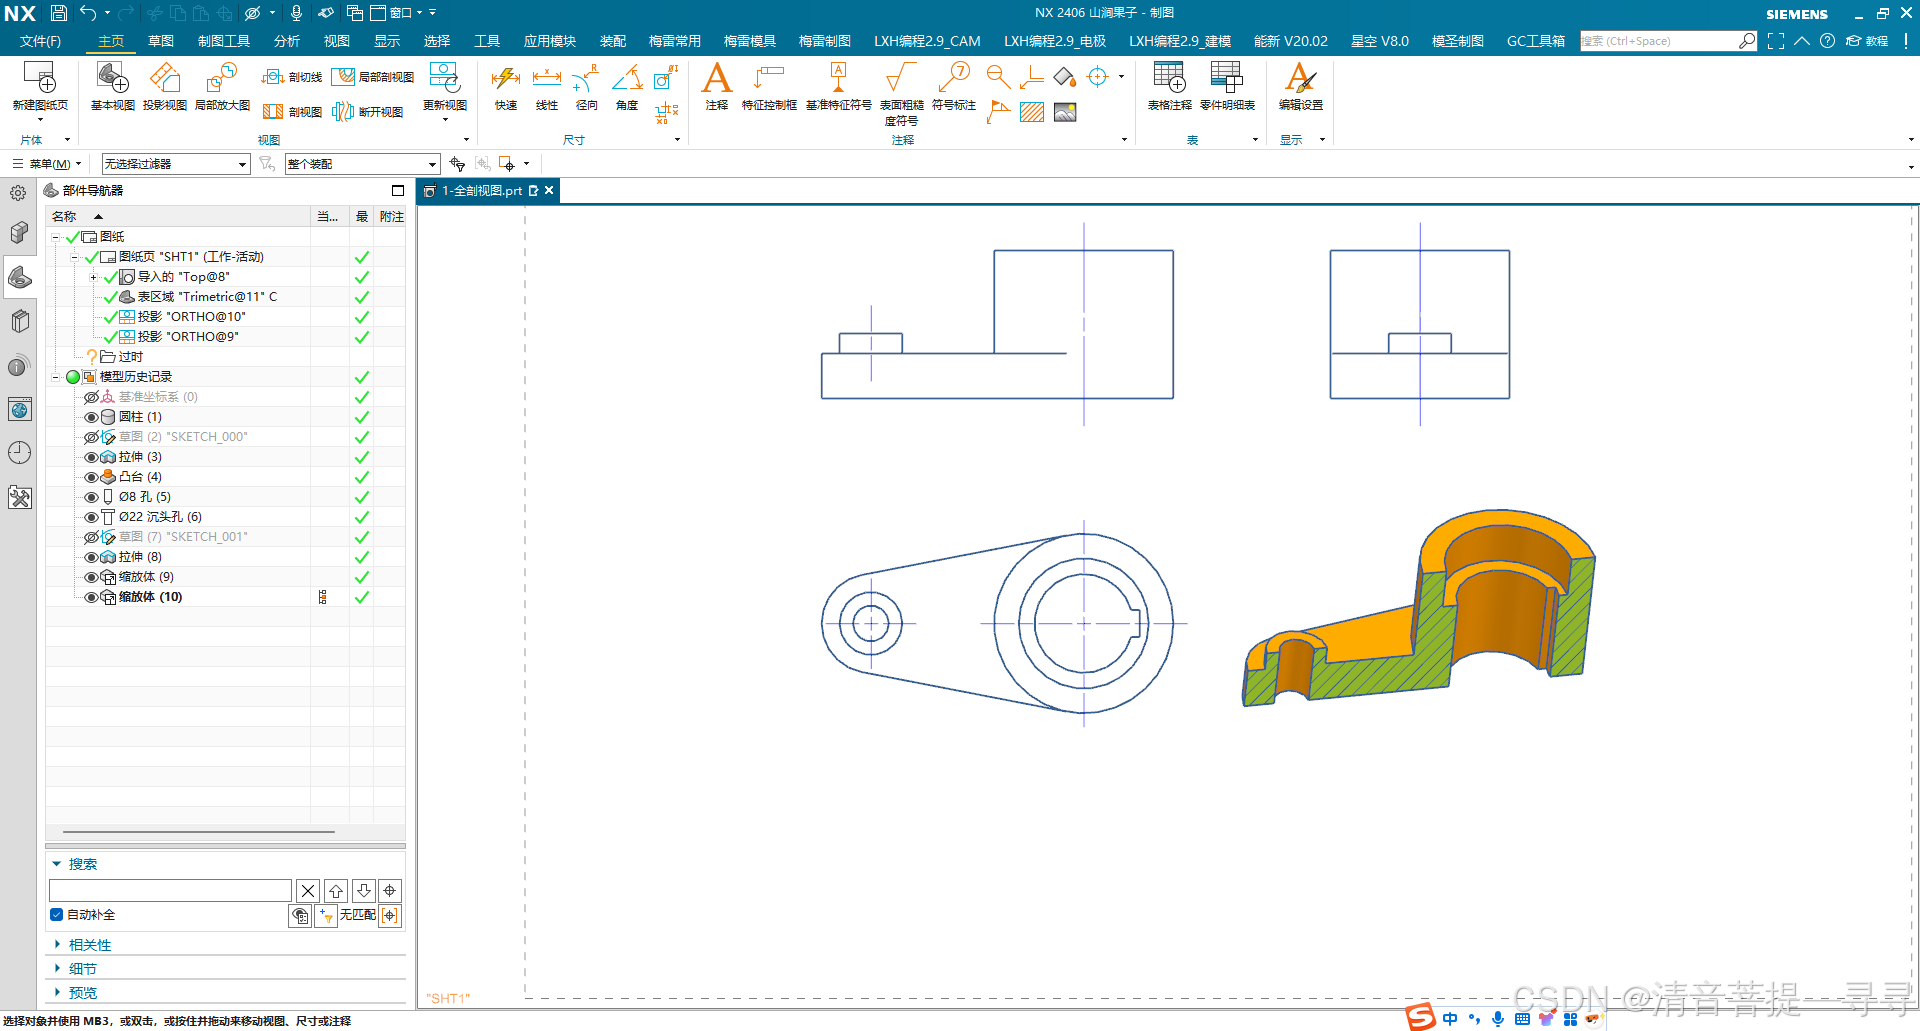Select the Section View (剖视图) tool
1920x1031 pixels.
pyautogui.click(x=292, y=112)
